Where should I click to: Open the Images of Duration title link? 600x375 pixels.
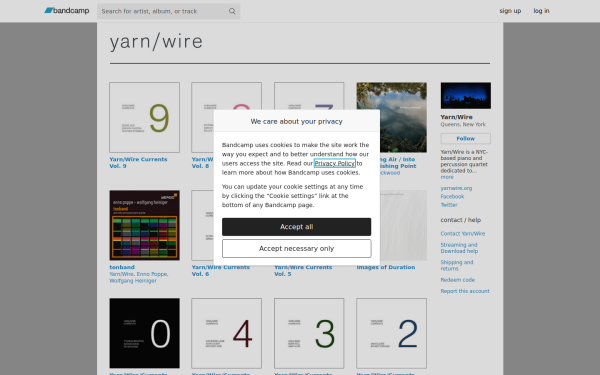386,267
